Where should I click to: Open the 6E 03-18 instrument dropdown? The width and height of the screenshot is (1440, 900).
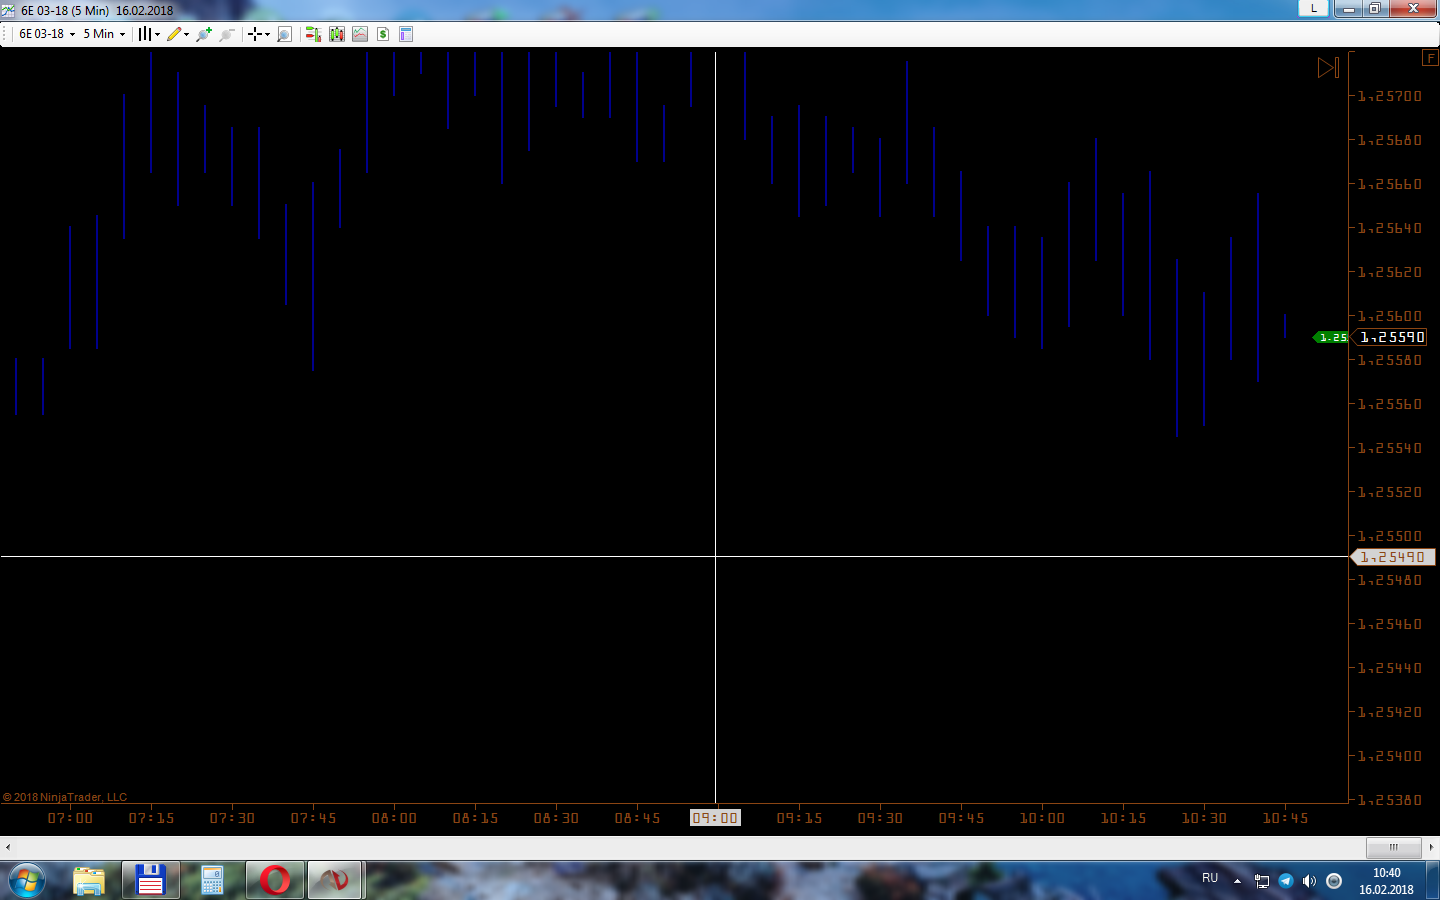[x=47, y=34]
